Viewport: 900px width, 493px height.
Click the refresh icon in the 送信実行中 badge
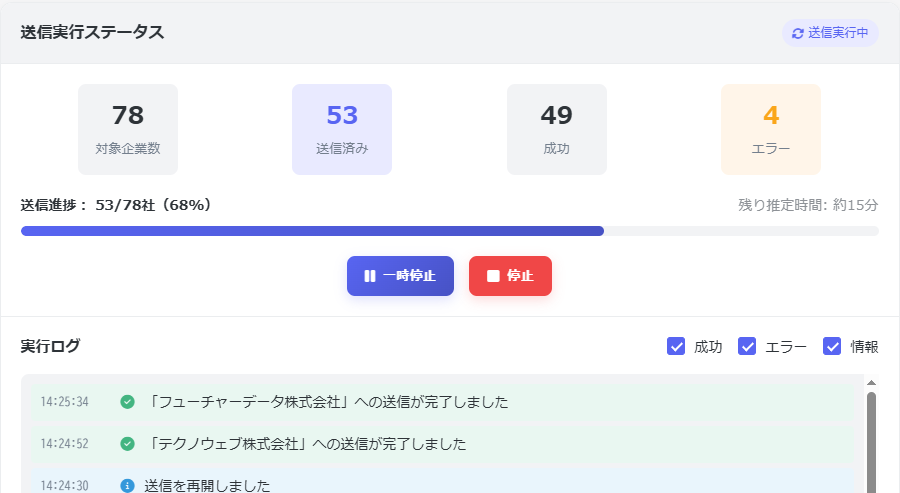[797, 33]
